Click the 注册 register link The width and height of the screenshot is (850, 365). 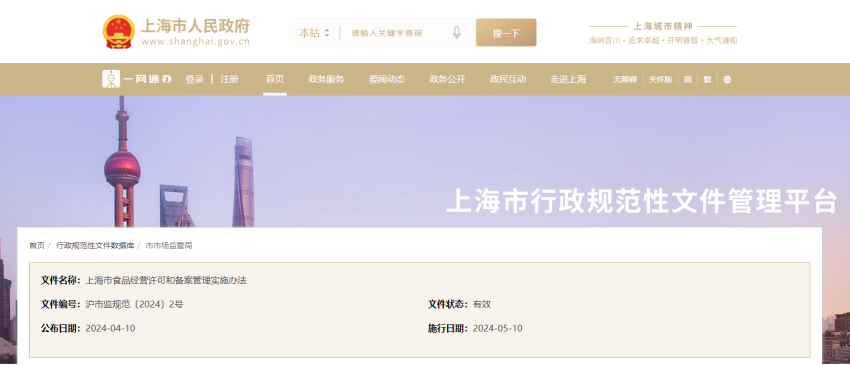[229, 79]
